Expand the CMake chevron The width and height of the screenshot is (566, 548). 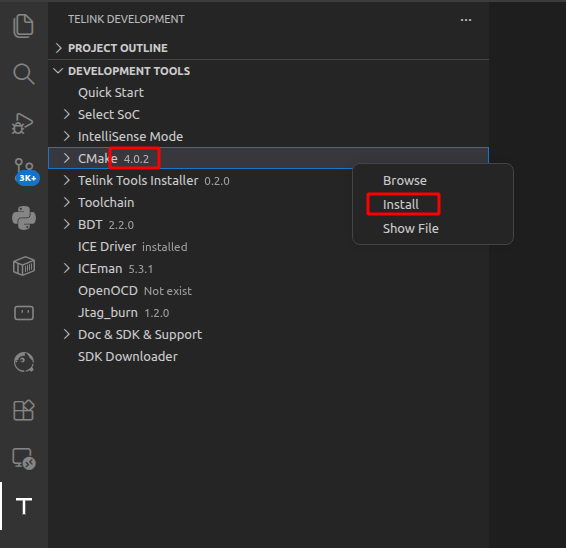point(66,158)
